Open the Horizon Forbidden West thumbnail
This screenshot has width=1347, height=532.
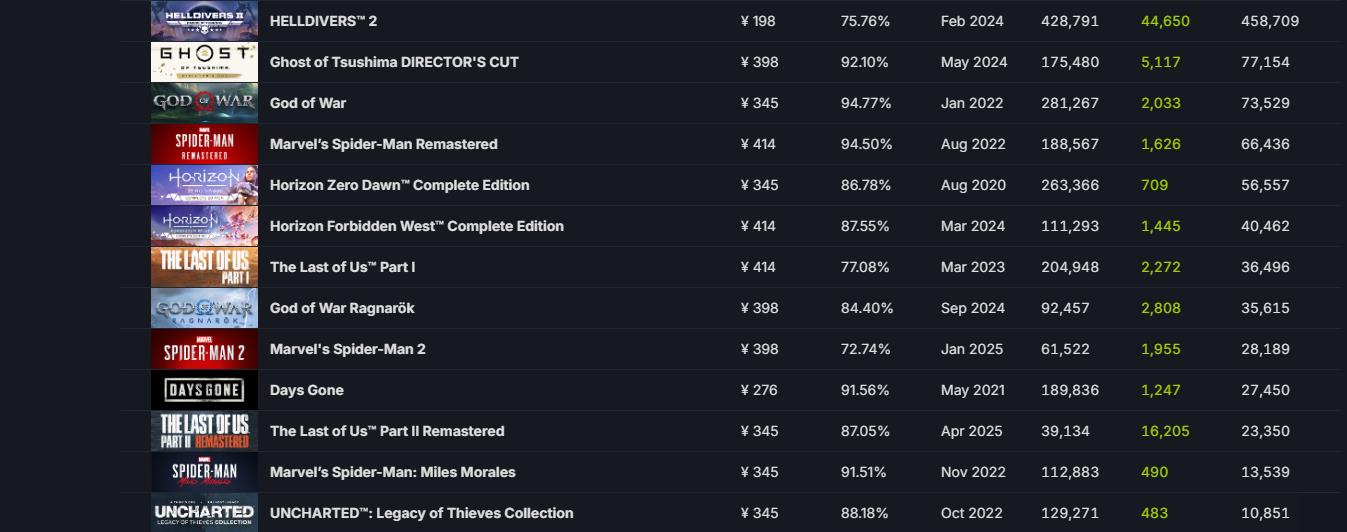[x=204, y=226]
